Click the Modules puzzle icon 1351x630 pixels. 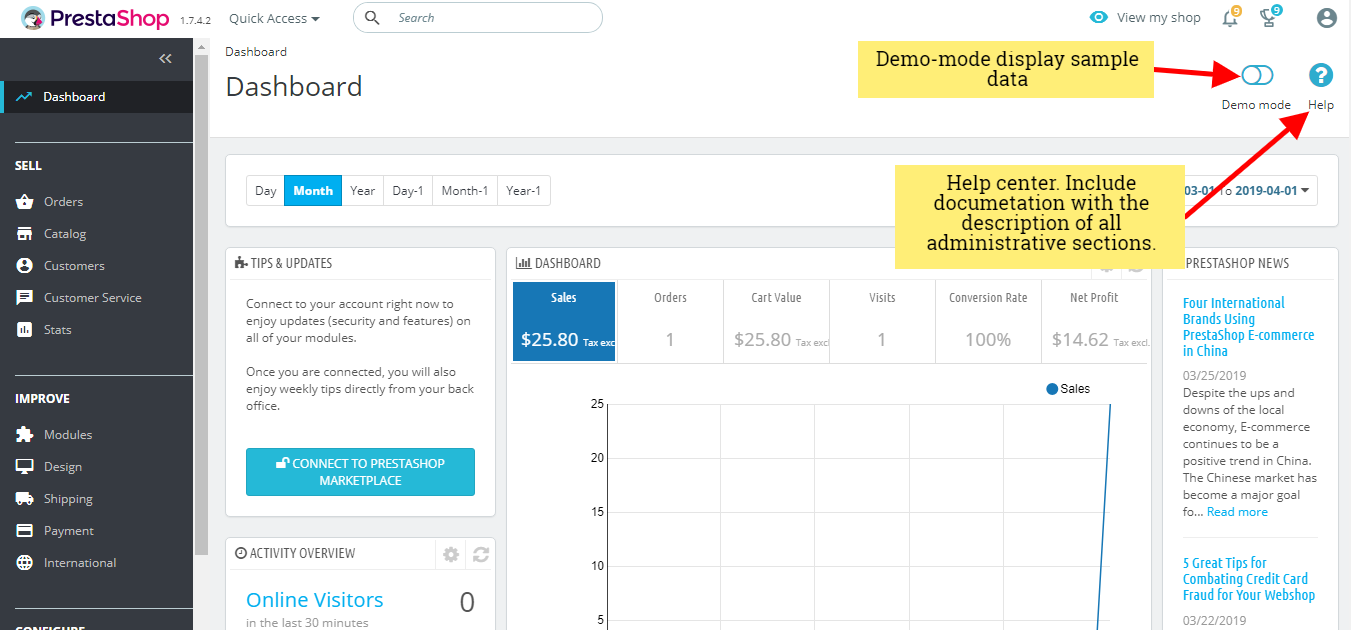(25, 435)
